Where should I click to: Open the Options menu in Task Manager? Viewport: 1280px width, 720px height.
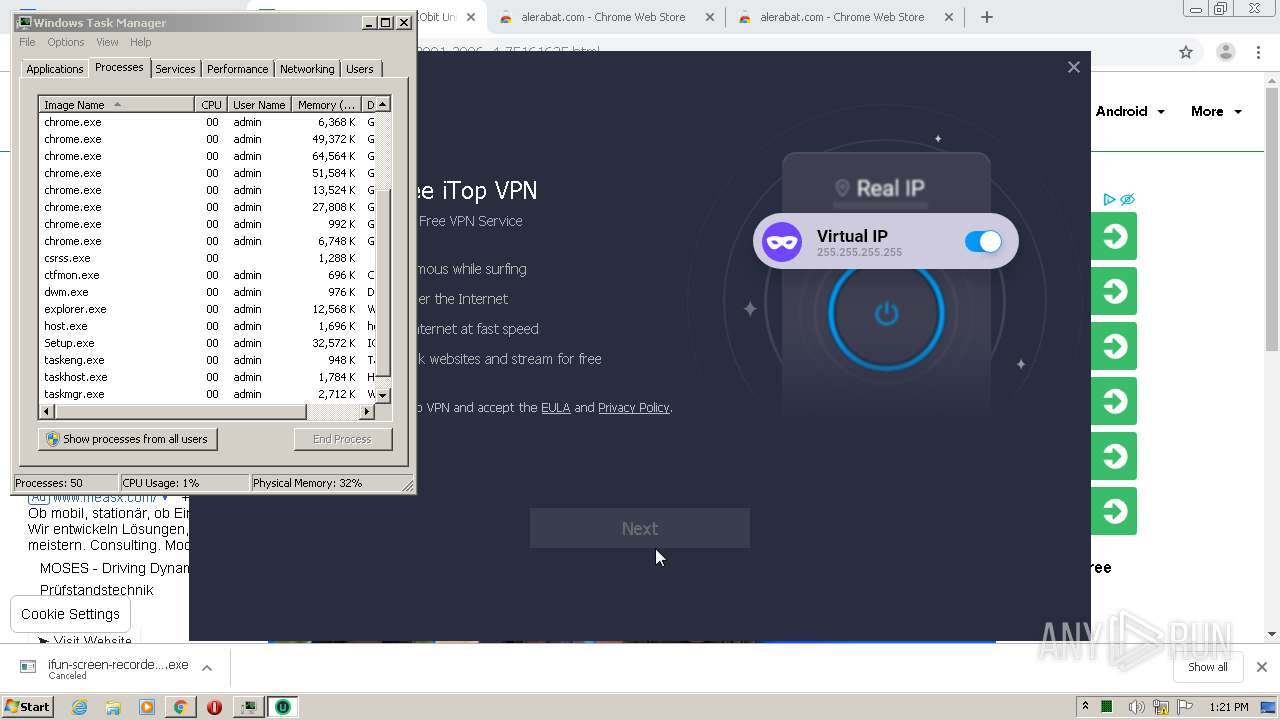pyautogui.click(x=66, y=42)
